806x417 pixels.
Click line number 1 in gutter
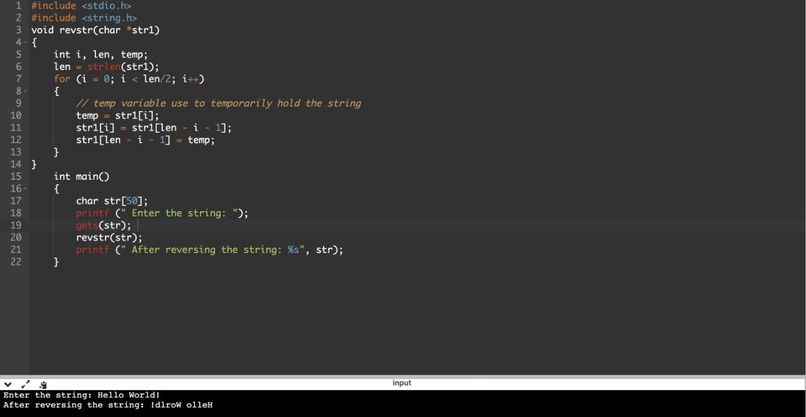19,6
